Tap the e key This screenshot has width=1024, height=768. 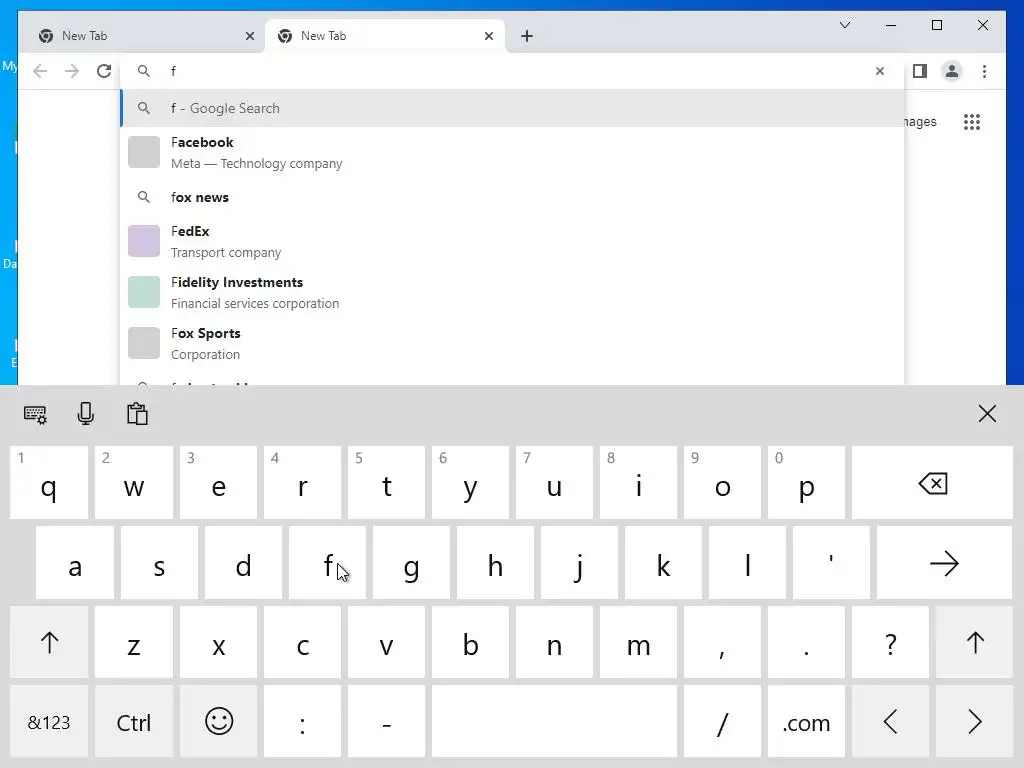point(219,483)
